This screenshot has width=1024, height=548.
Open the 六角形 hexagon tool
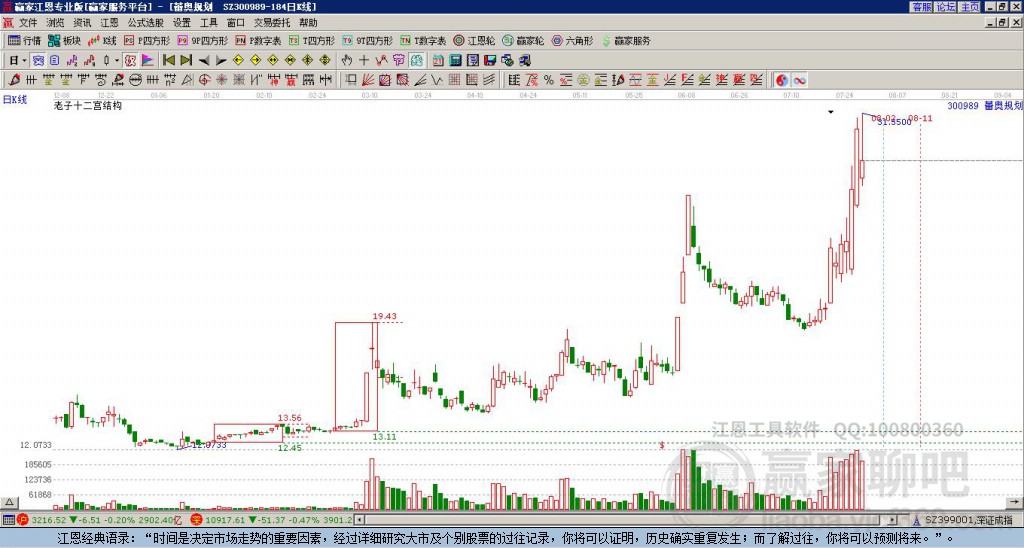[x=572, y=40]
